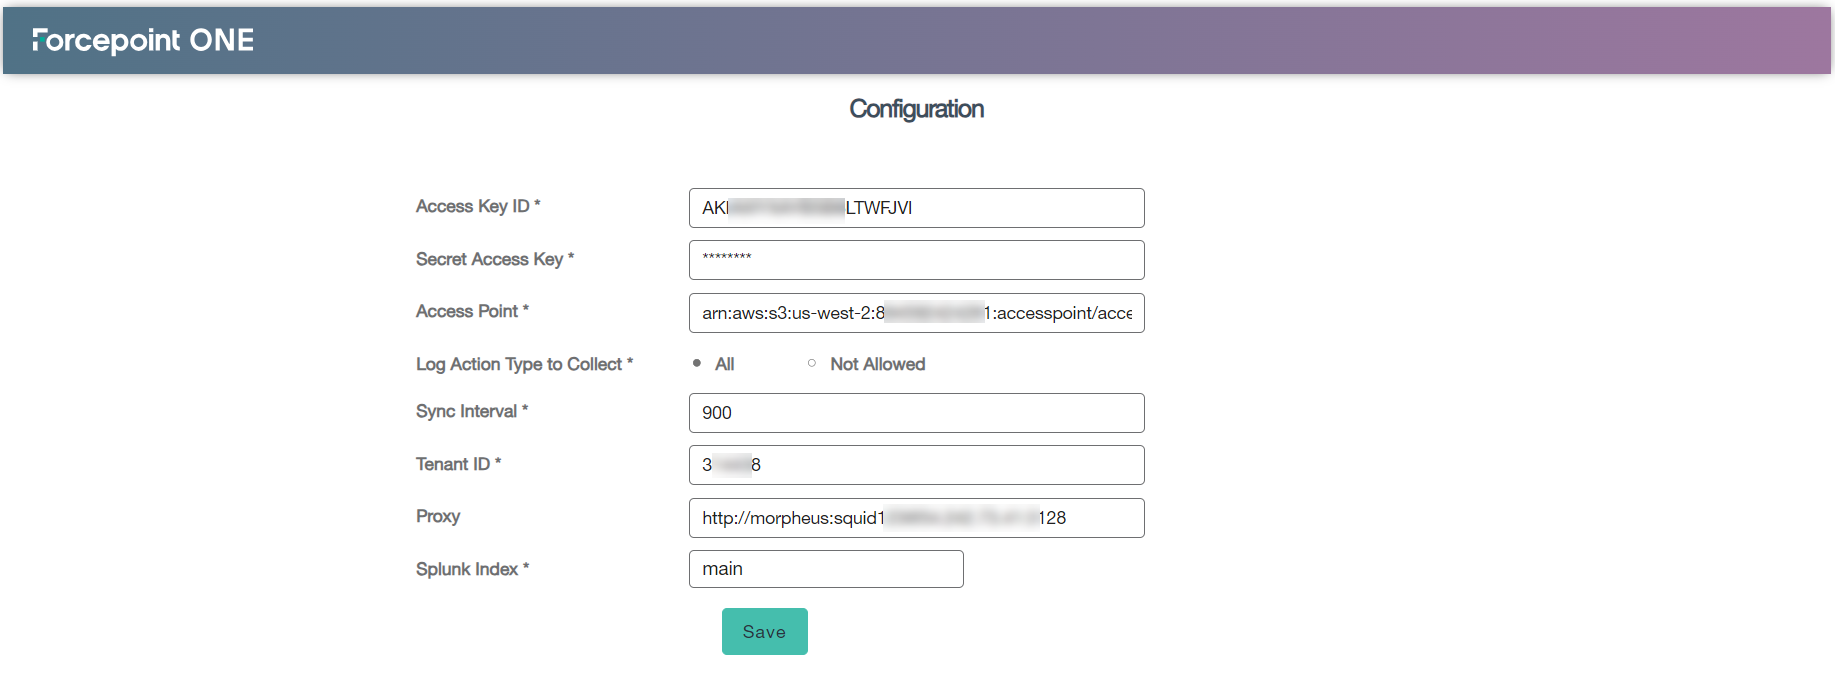Screen dimensions: 1835x682
Task: Click the Splunk Index label
Action: click(x=472, y=569)
